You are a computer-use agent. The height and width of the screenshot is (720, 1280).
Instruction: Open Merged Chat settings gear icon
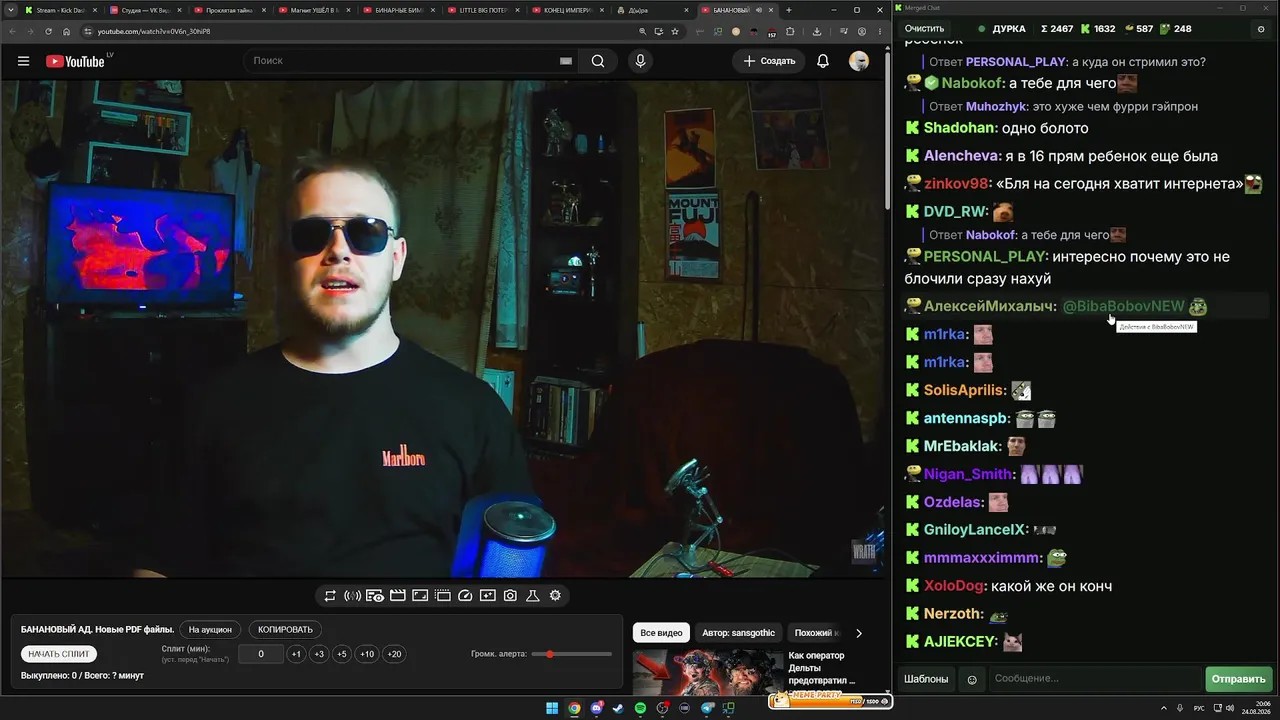[x=1260, y=29]
